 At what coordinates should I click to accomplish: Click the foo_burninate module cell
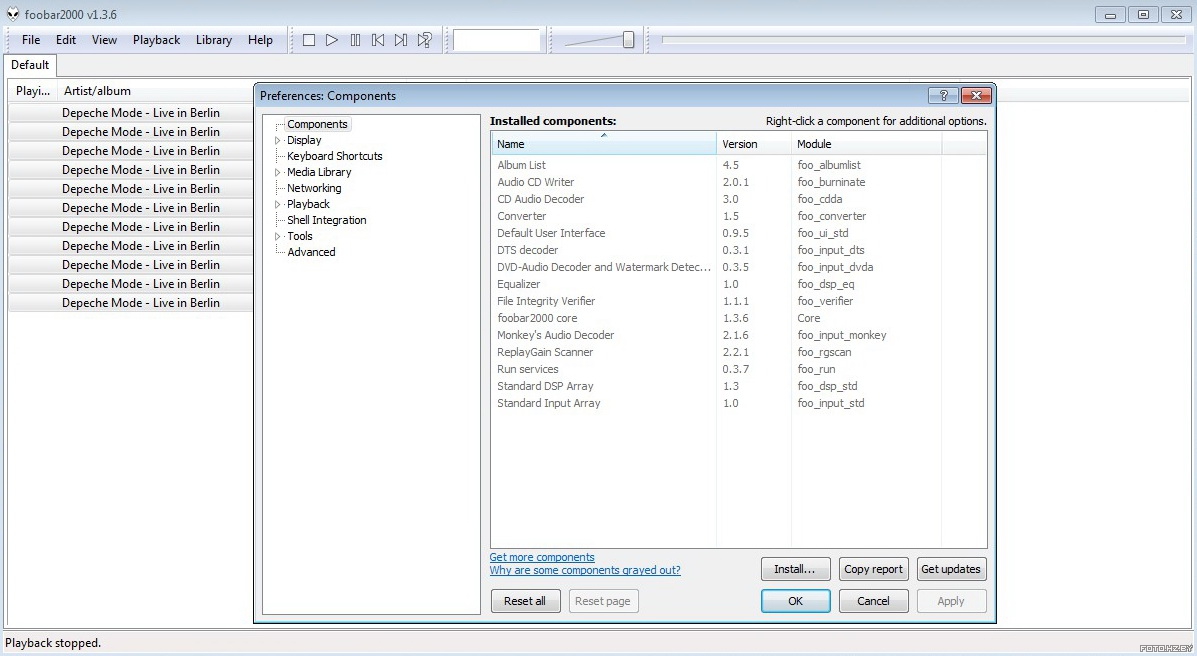(x=831, y=182)
